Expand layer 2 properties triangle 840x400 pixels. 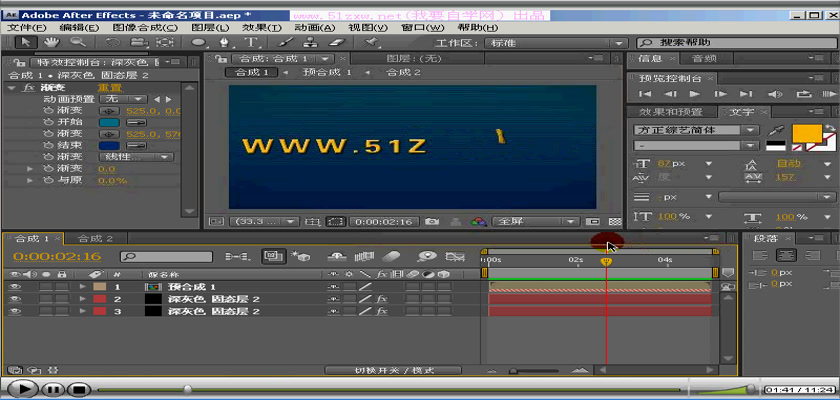[82, 299]
